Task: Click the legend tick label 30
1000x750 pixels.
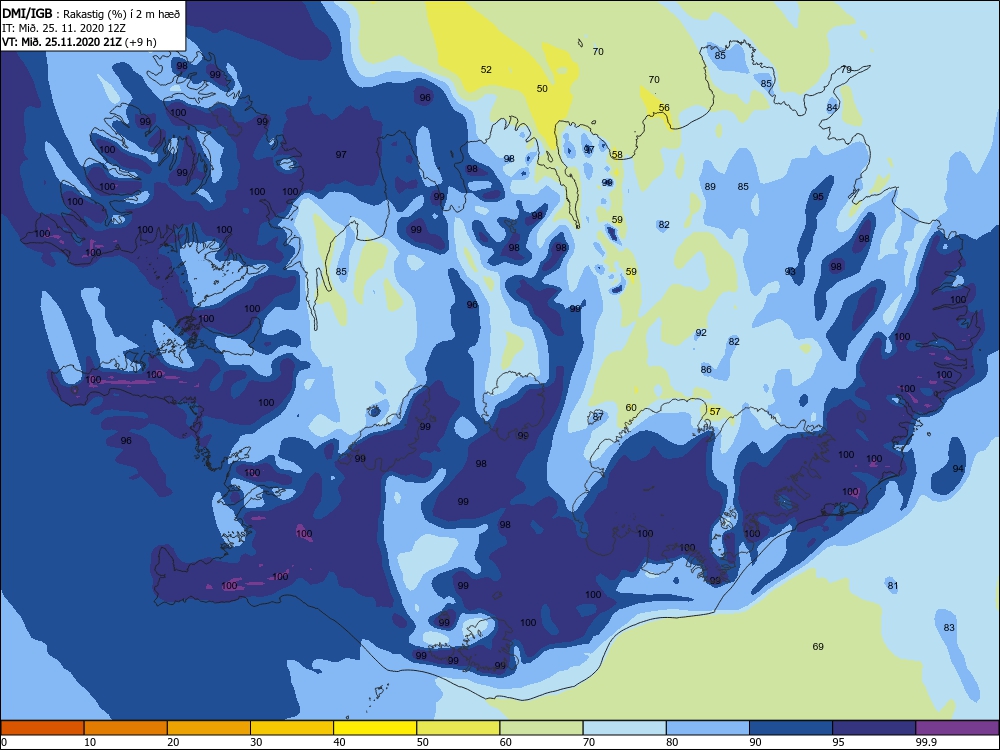Action: click(256, 742)
